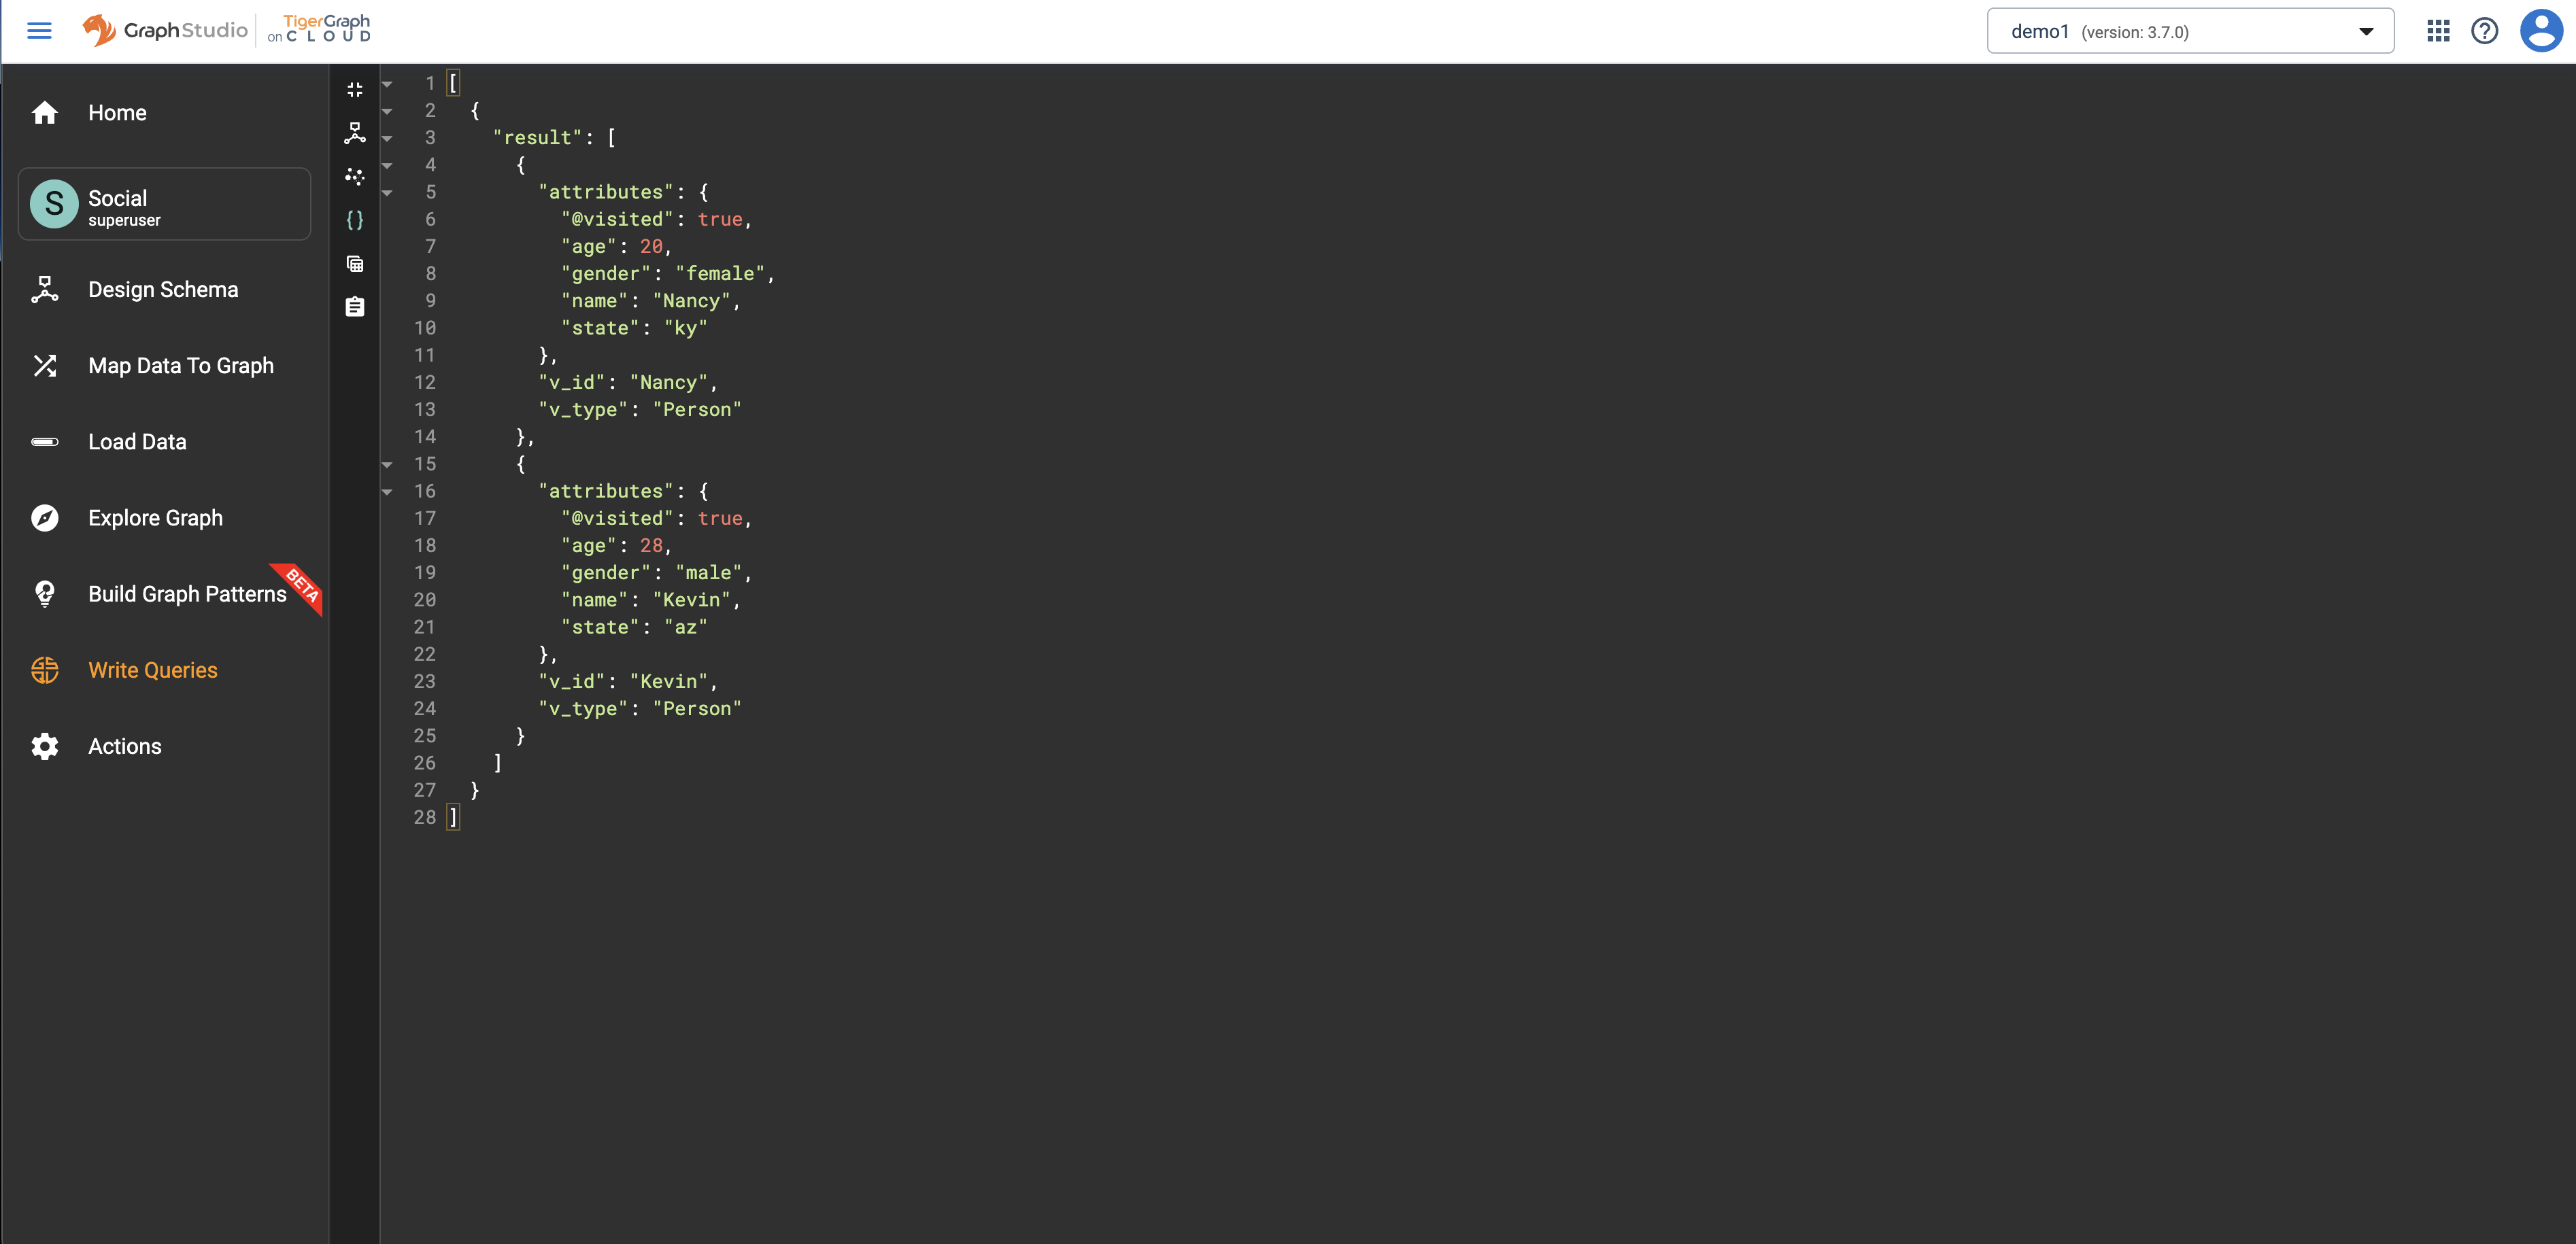Open Map Data To Graph

point(180,365)
